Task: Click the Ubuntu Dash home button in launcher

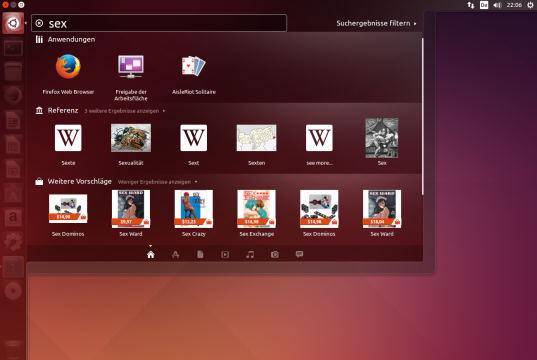Action: (x=13, y=23)
